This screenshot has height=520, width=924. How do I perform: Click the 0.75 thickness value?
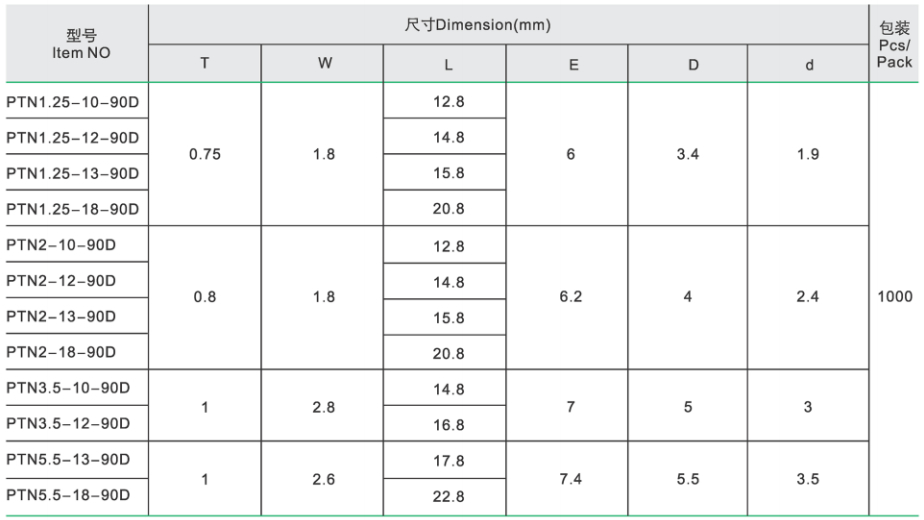[x=205, y=156]
